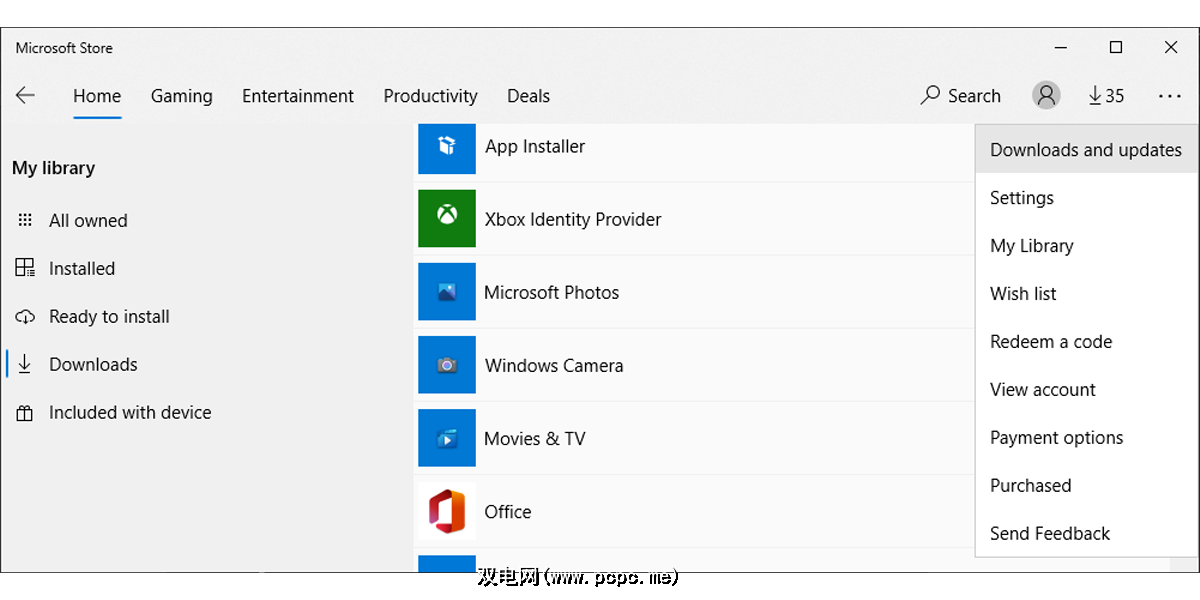Select All owned in My library
The image size is (1200, 600).
pyautogui.click(x=88, y=221)
